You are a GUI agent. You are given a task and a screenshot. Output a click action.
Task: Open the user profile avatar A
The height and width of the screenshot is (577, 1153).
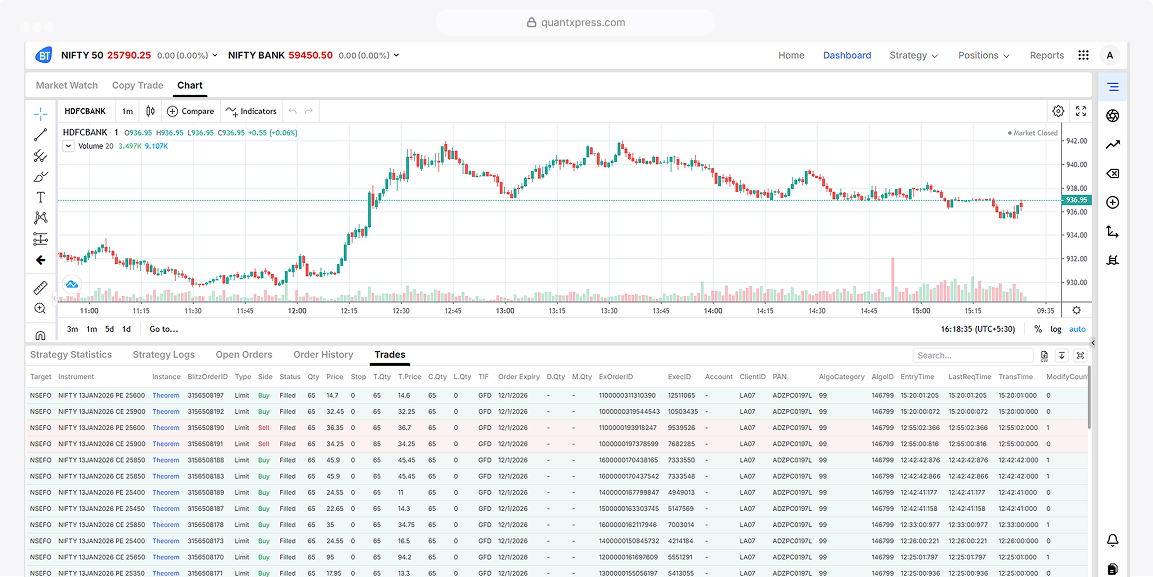pyautogui.click(x=1110, y=55)
